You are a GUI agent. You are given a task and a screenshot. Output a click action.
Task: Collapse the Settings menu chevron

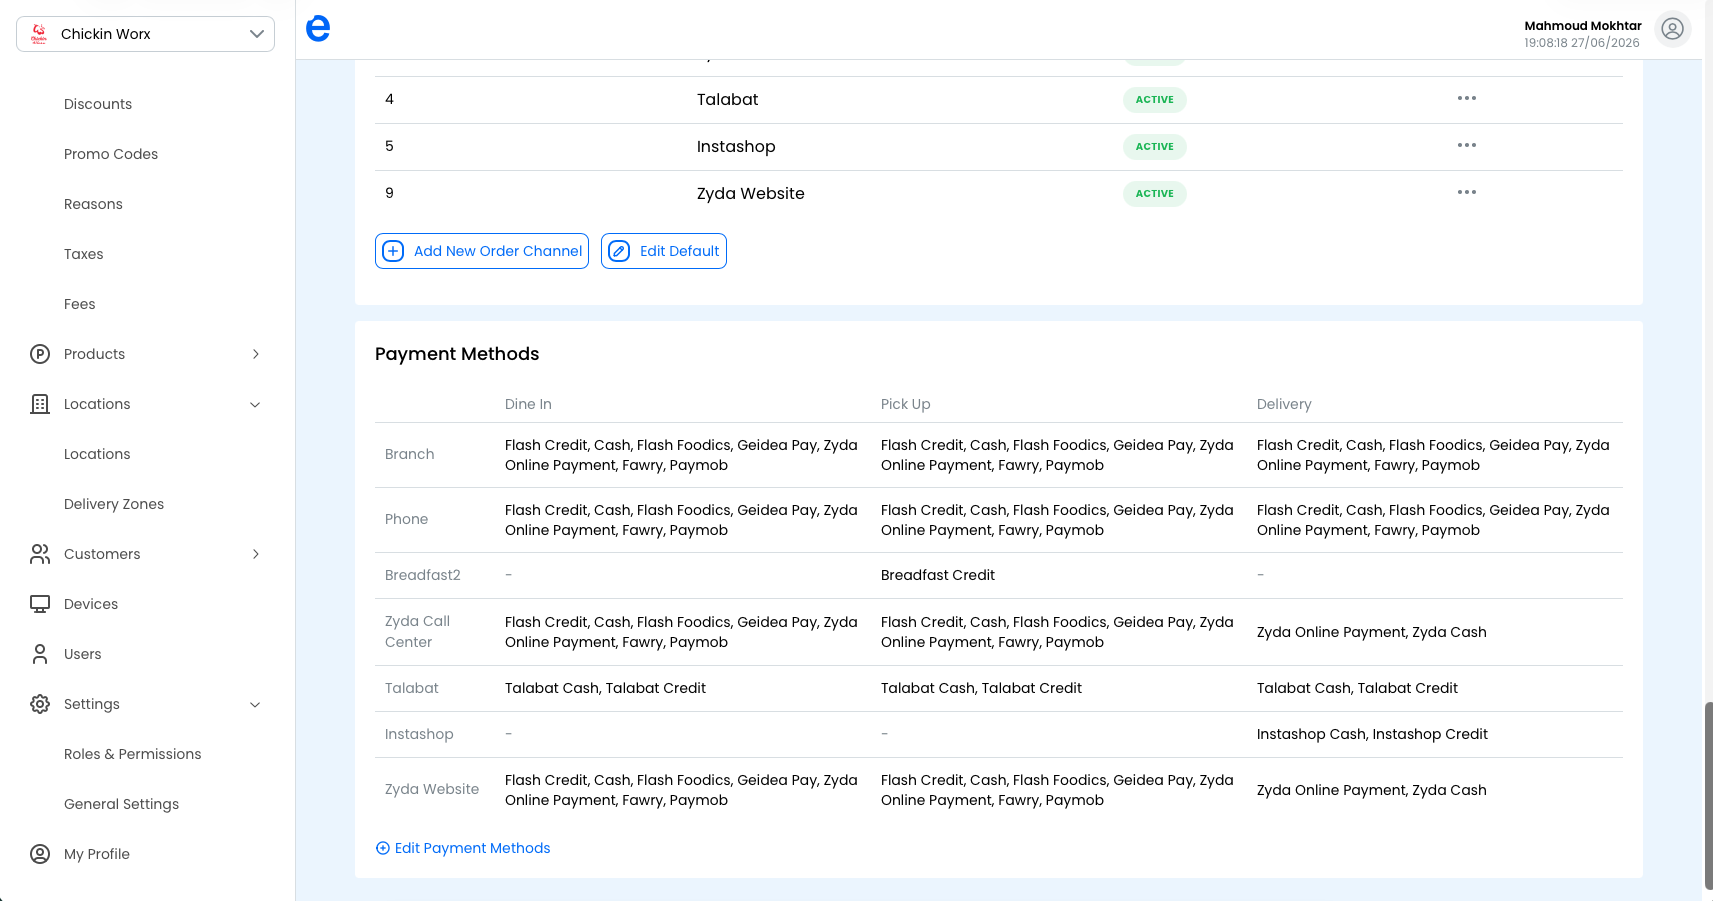click(x=255, y=704)
